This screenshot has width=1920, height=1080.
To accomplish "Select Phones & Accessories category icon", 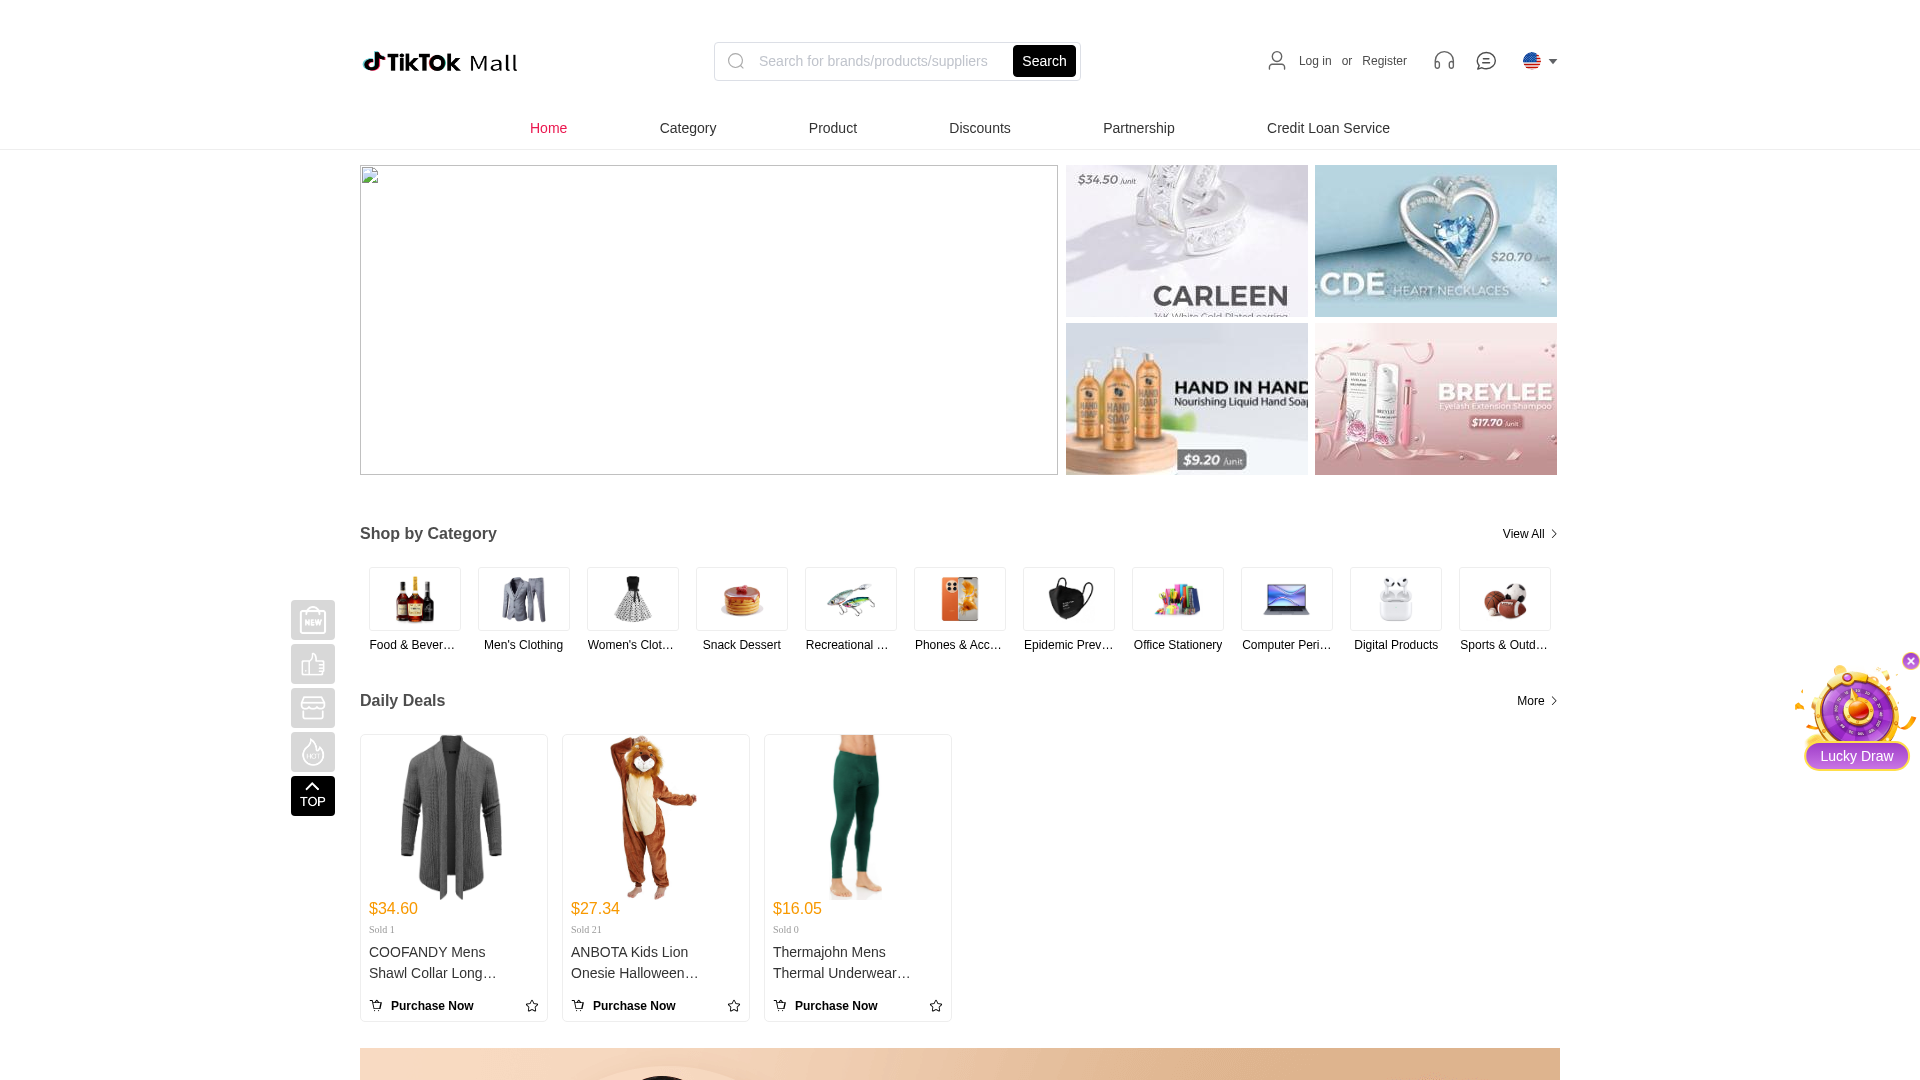I will point(960,599).
